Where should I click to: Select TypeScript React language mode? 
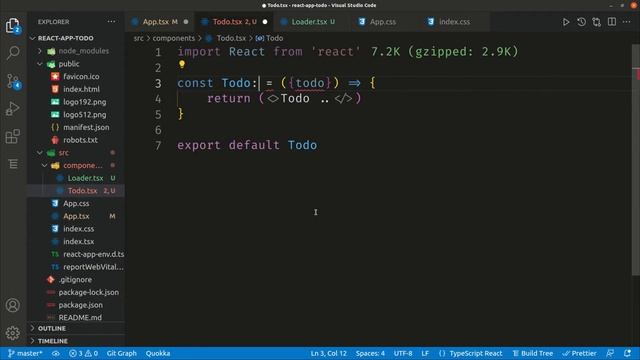470,353
